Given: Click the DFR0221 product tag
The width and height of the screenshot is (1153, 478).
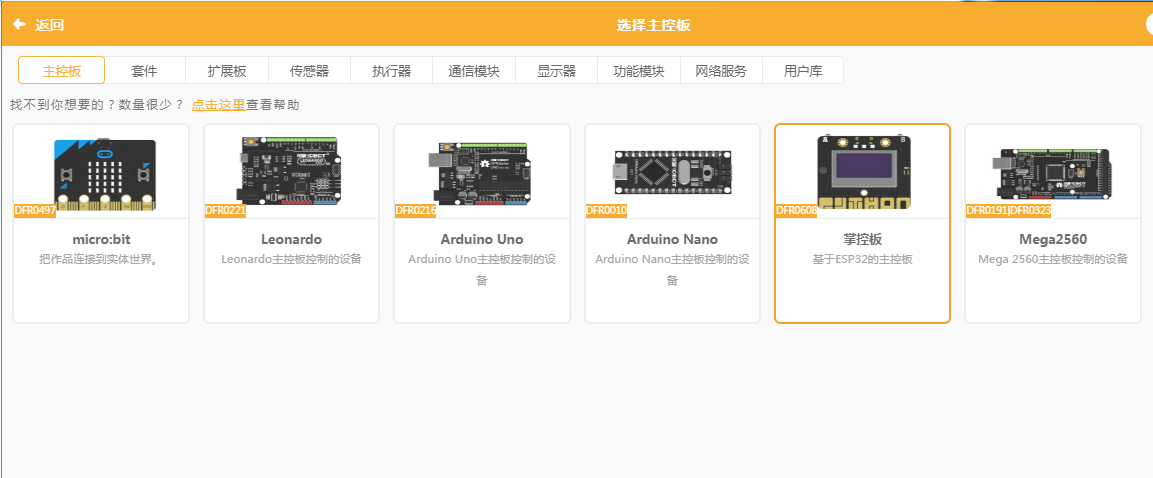Looking at the screenshot, I should tap(225, 210).
